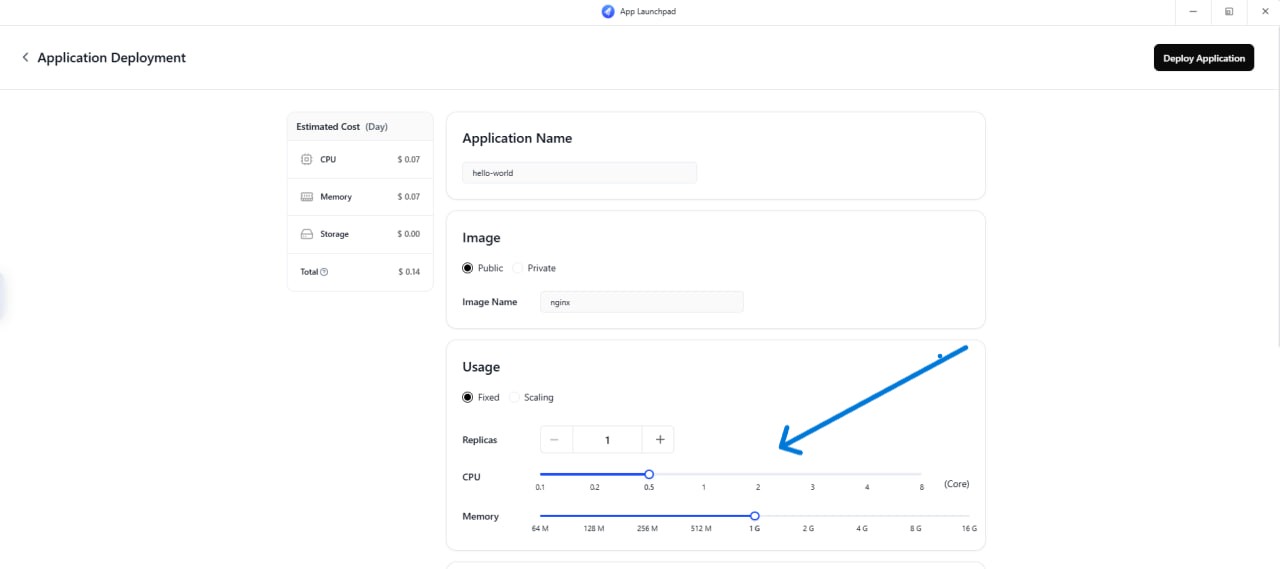
Task: Click the Storage cost value $ 0.00
Action: click(x=409, y=234)
